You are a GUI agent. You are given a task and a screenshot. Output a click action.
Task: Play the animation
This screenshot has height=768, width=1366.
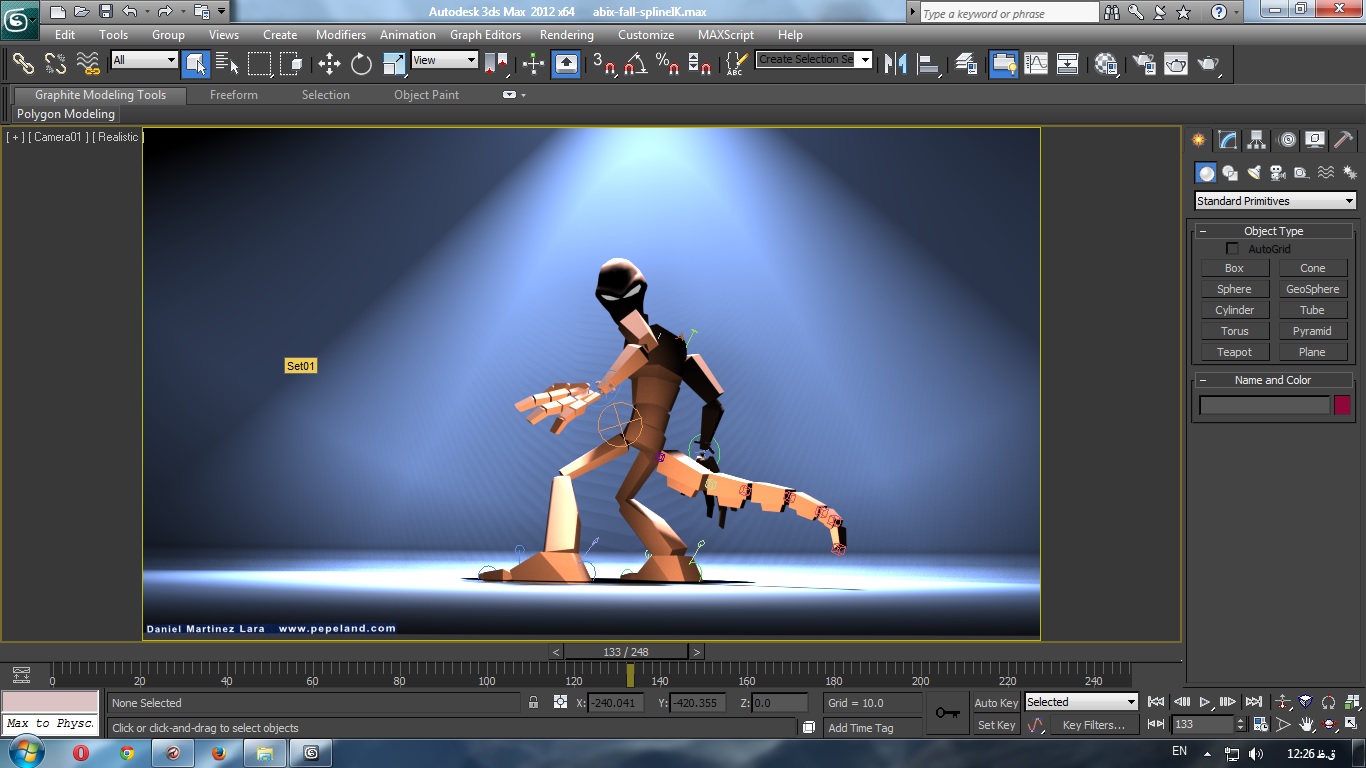[1205, 702]
